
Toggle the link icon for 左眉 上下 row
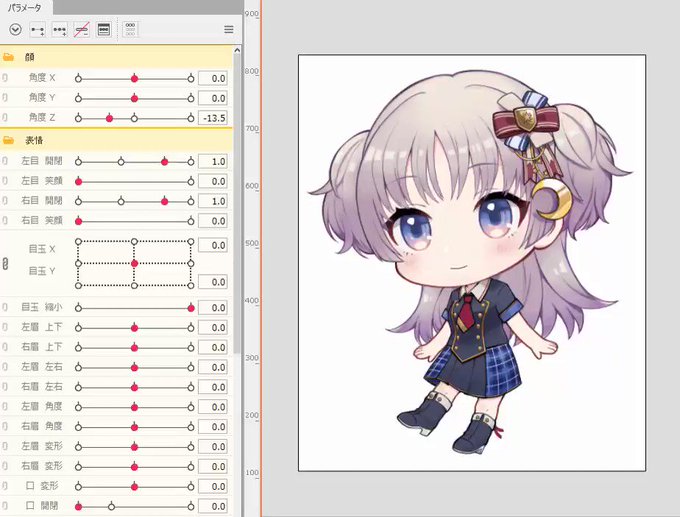coord(5,327)
